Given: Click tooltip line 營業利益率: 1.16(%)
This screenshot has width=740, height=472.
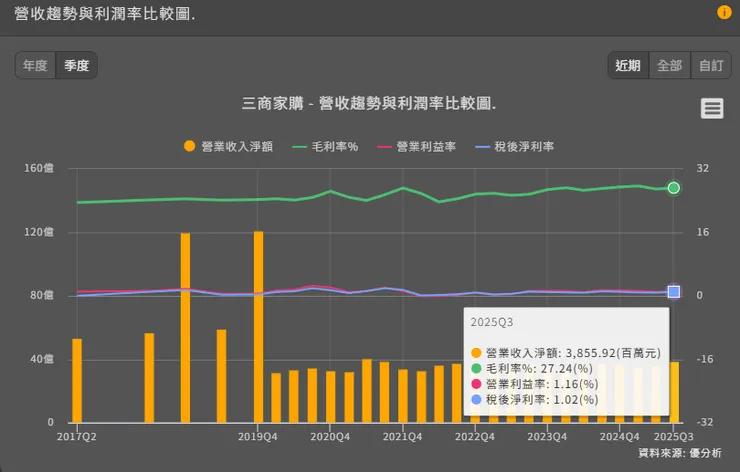Looking at the screenshot, I should 535,384.
